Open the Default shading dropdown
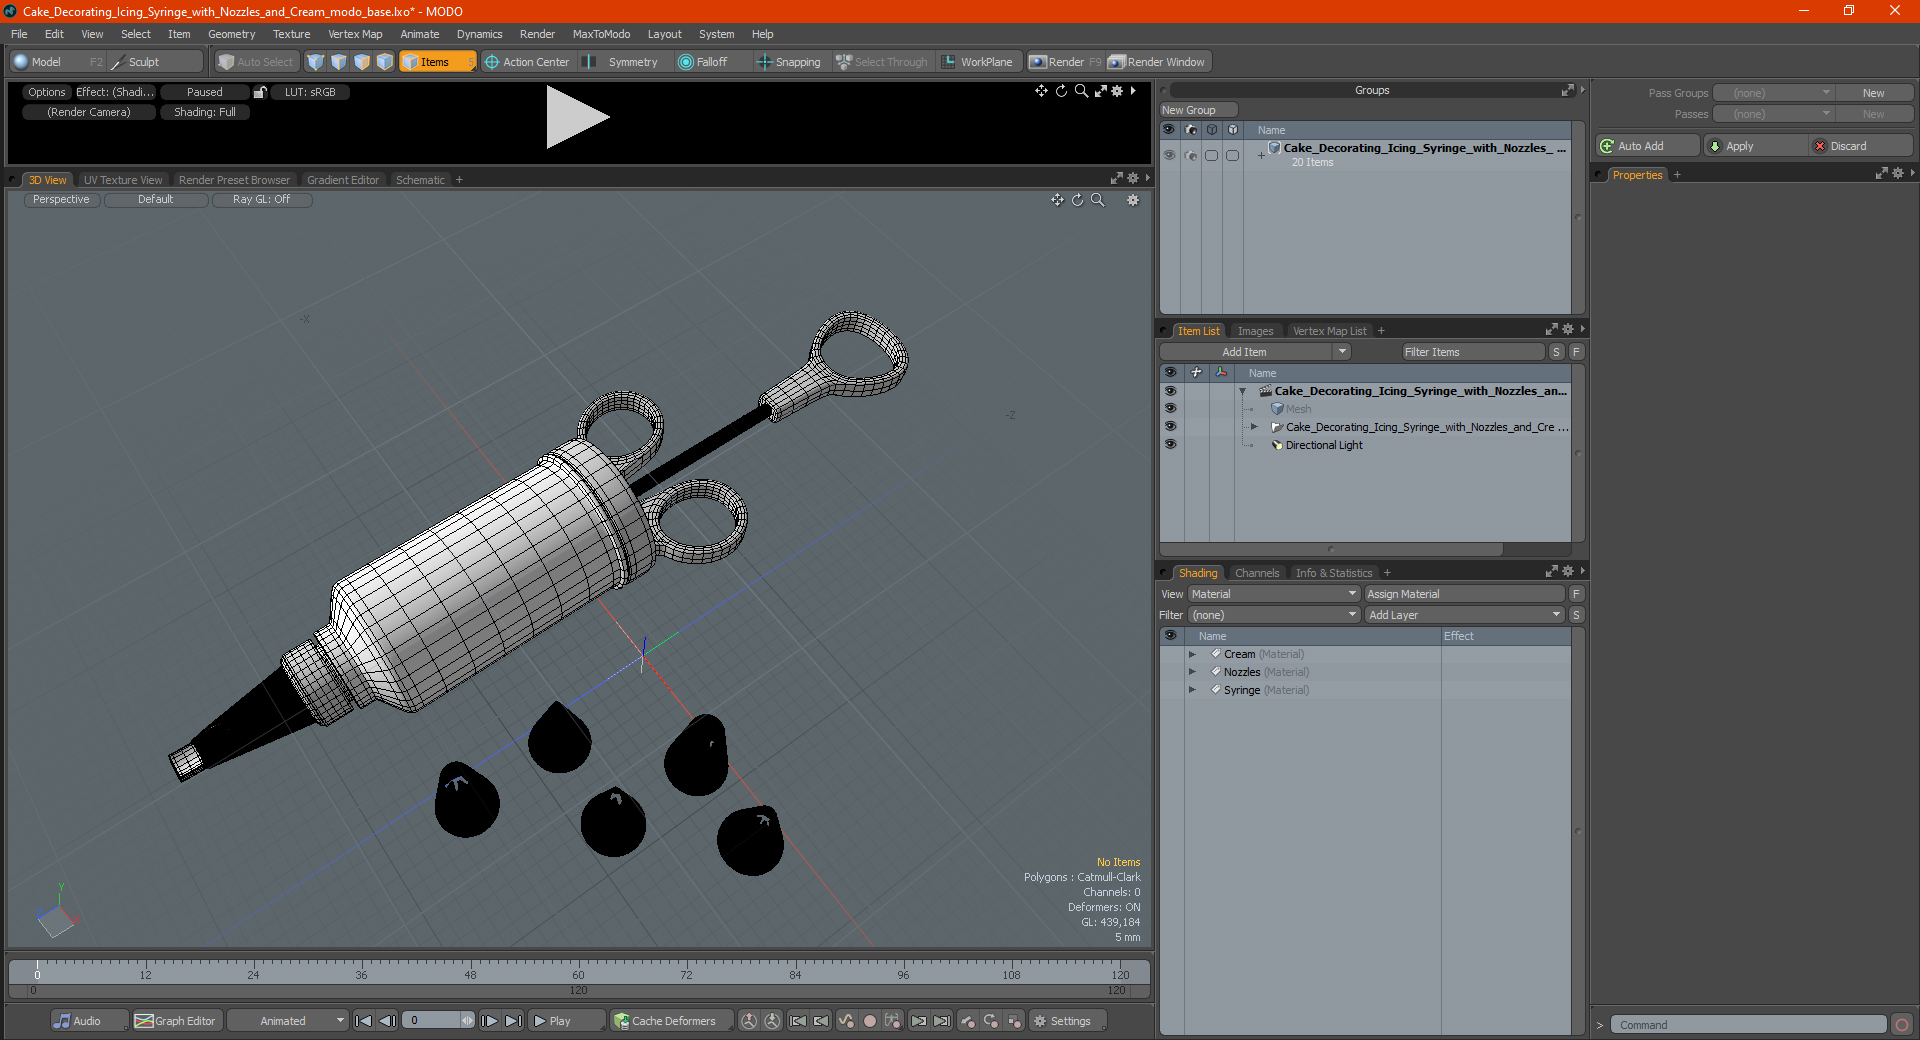 click(x=156, y=200)
